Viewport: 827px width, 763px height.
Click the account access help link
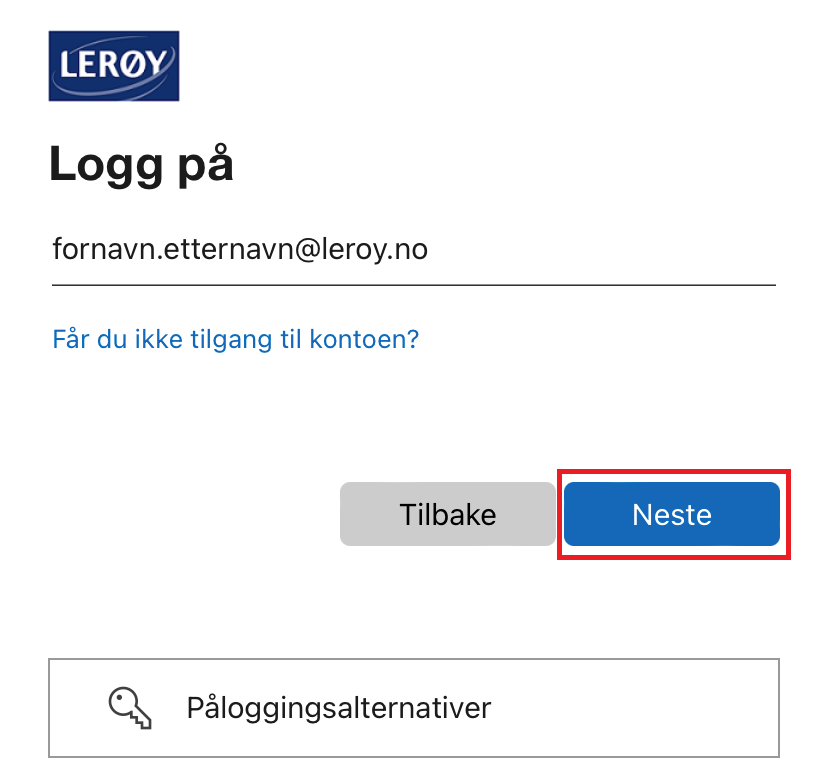[x=235, y=339]
